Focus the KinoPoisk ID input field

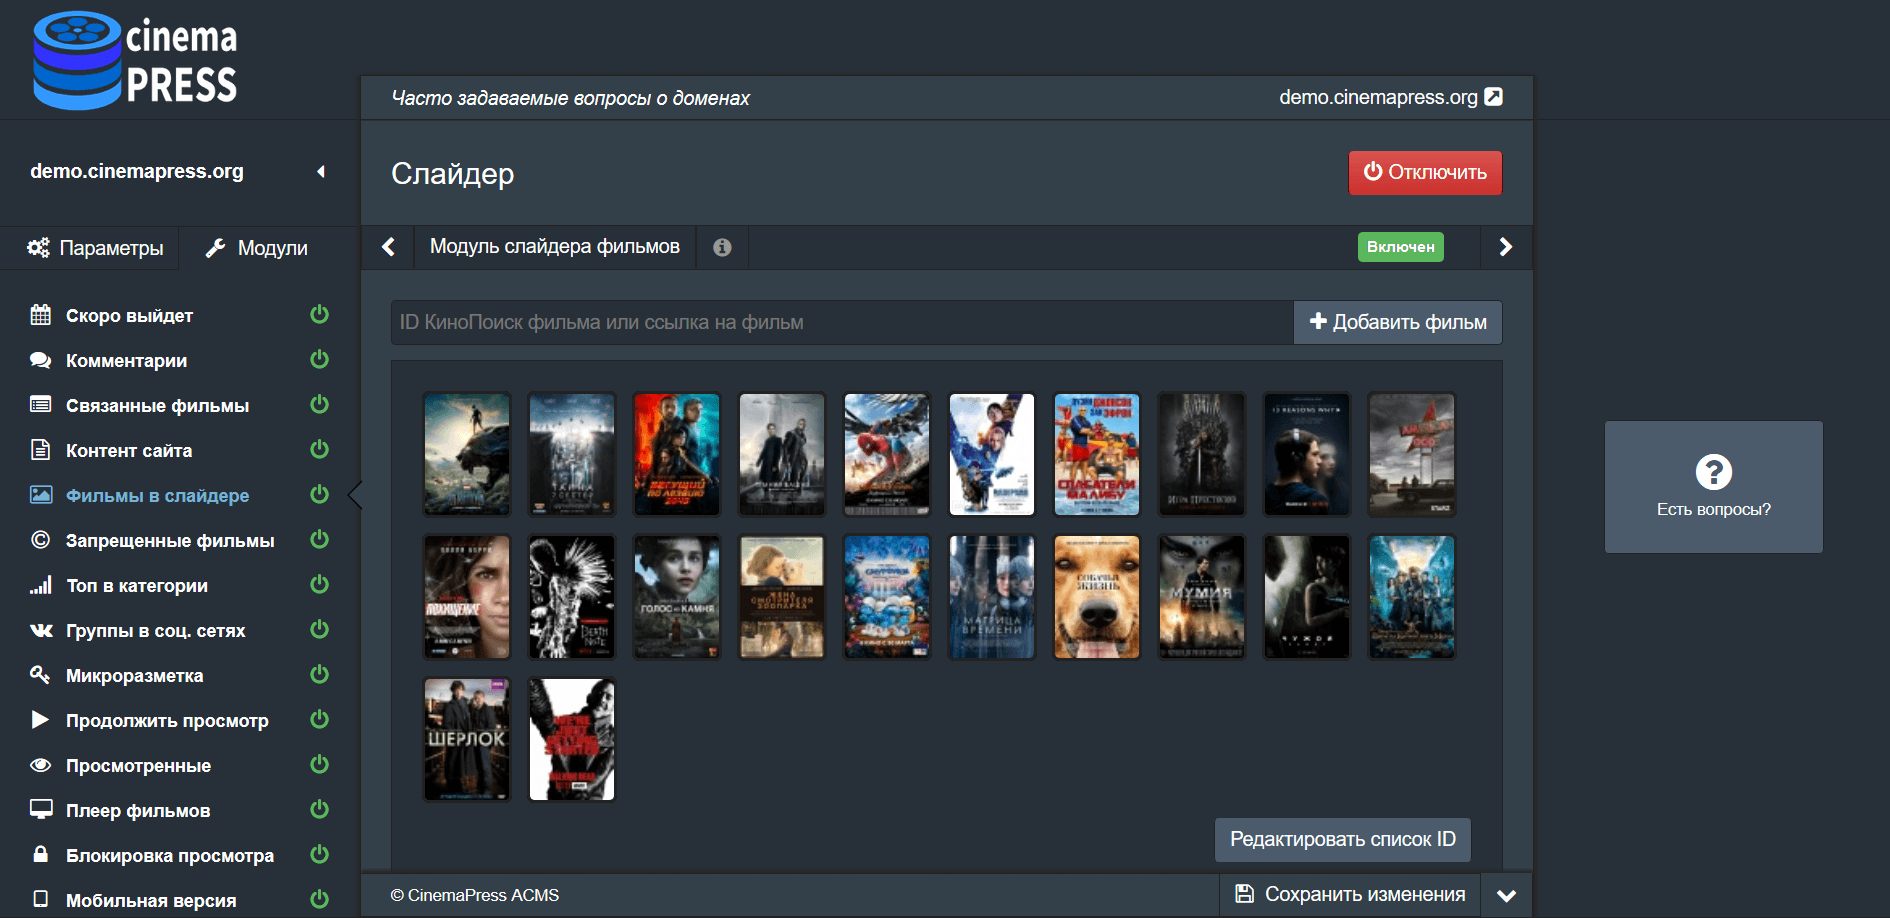click(841, 322)
